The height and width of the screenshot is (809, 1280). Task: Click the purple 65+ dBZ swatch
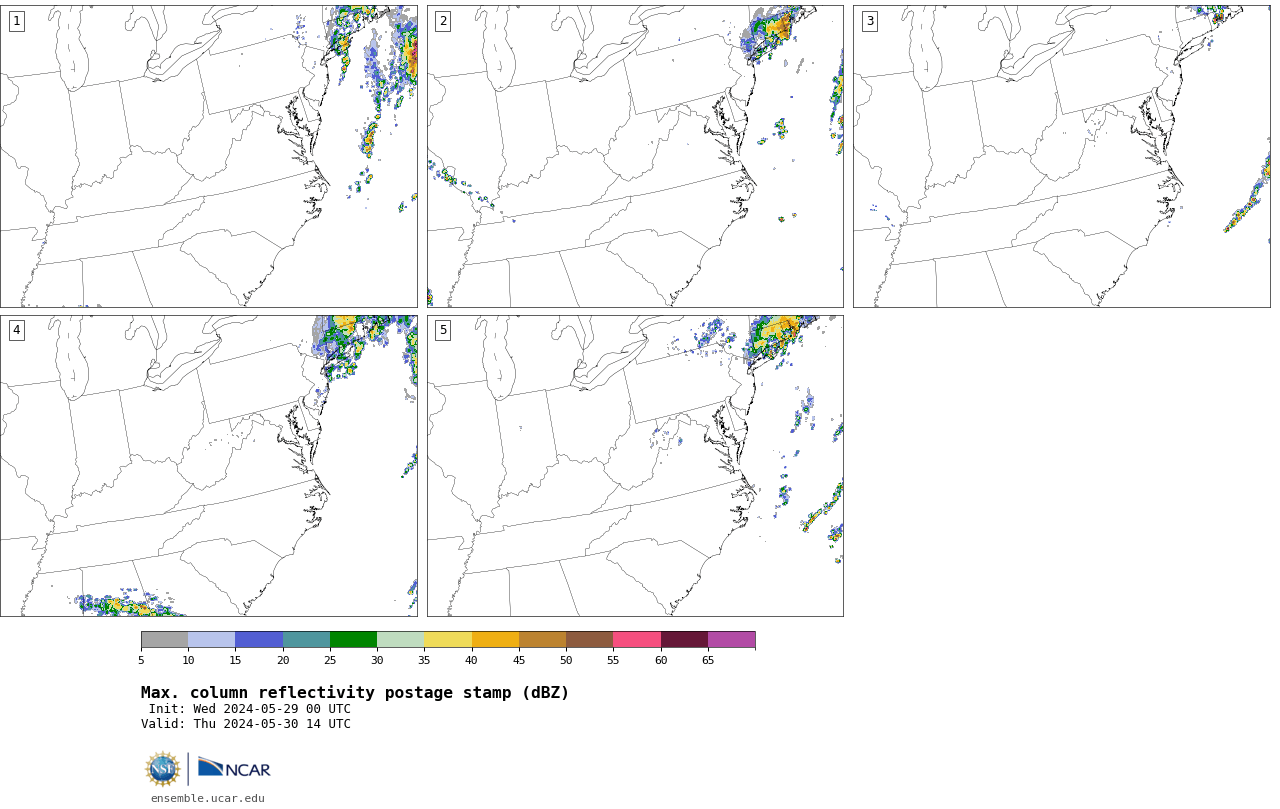pyautogui.click(x=731, y=640)
